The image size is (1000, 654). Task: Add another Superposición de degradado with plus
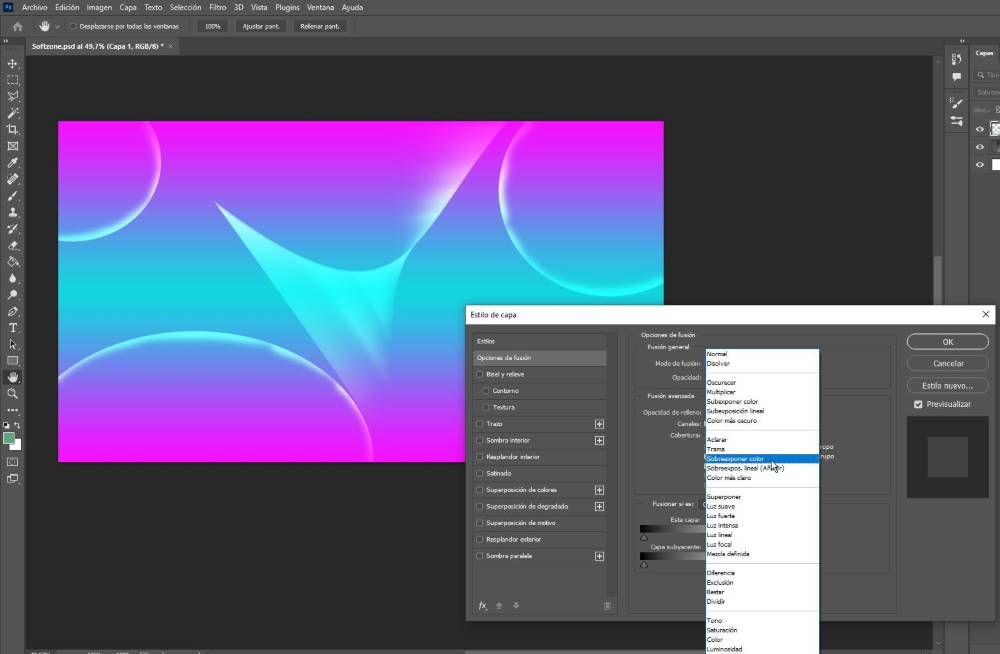(x=599, y=507)
